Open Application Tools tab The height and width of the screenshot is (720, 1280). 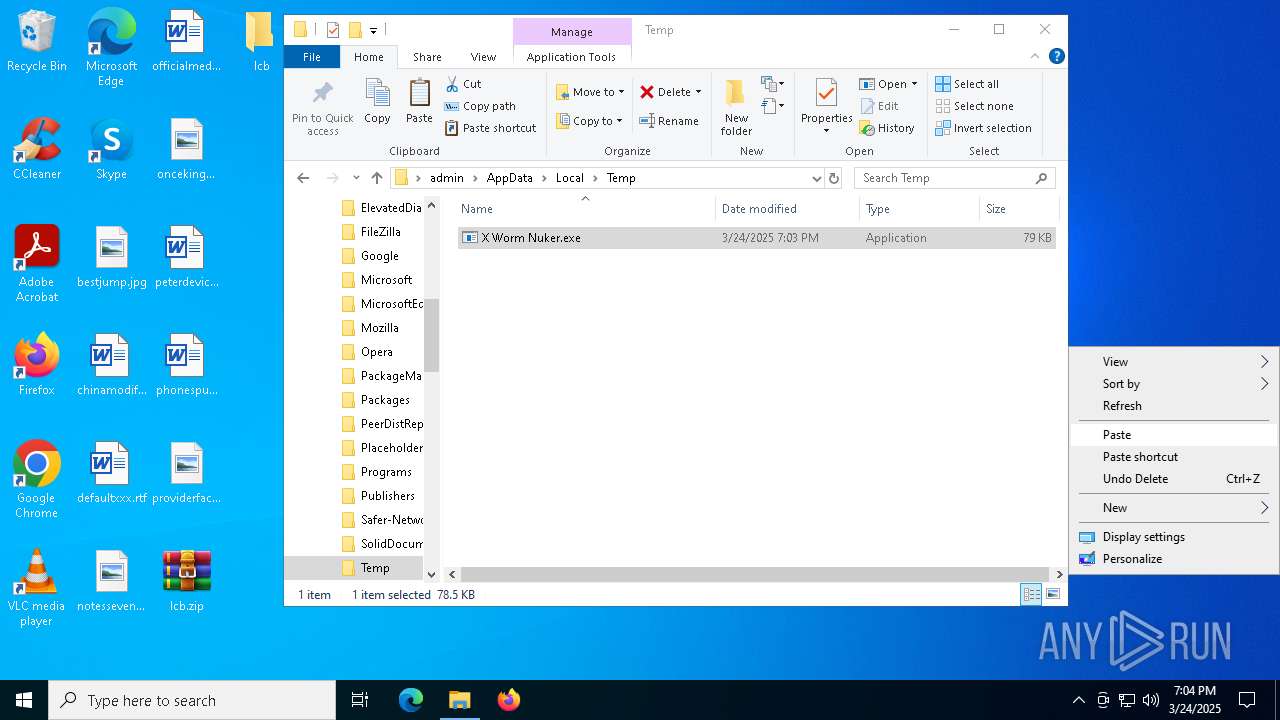571,57
